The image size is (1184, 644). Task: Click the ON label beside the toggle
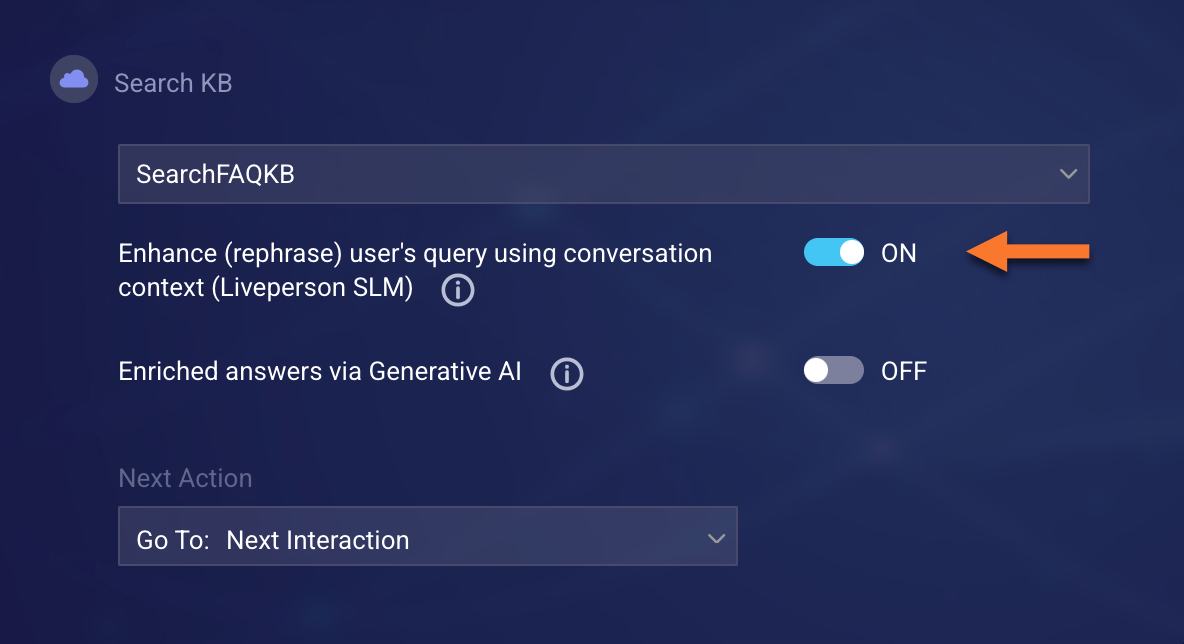[x=898, y=254]
